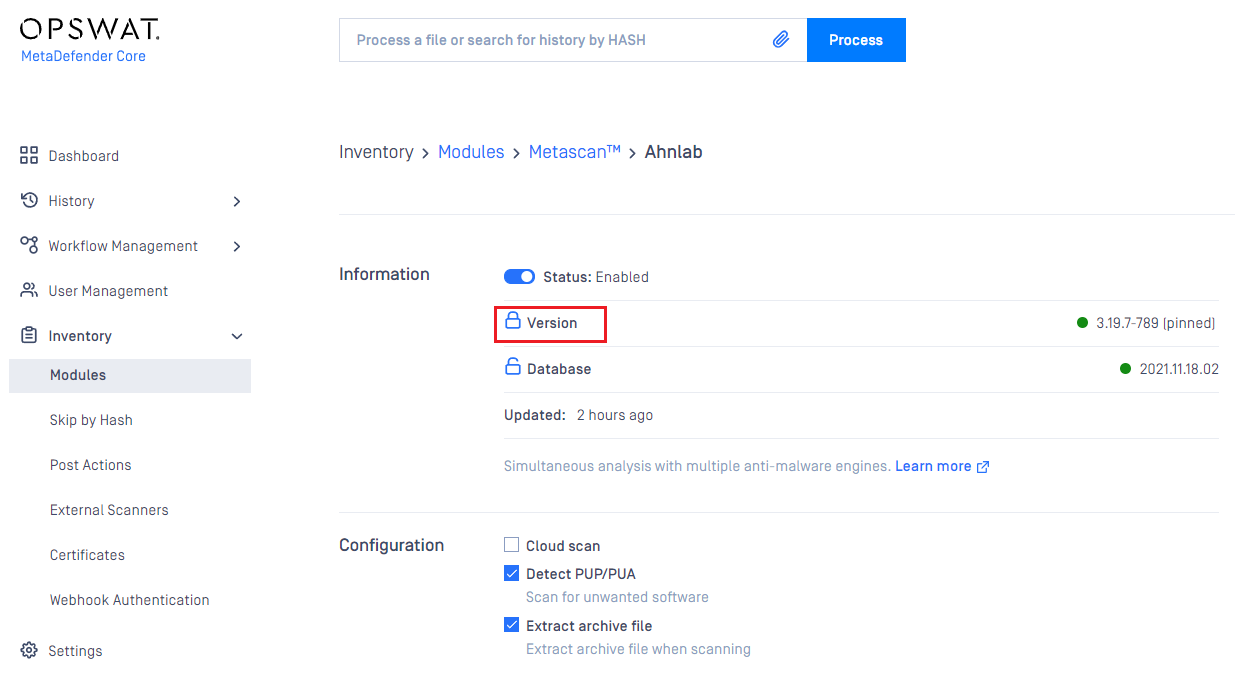1236x683 pixels.
Task: Click the paperclip attach file icon
Action: coord(781,40)
